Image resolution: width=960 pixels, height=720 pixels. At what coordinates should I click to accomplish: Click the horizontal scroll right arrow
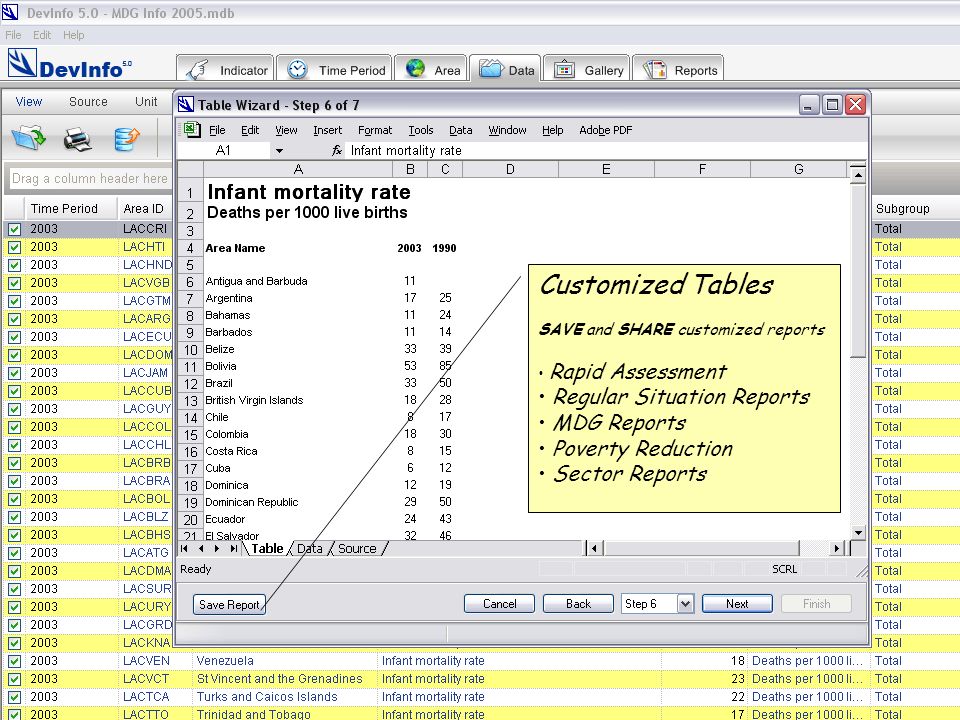coord(836,549)
